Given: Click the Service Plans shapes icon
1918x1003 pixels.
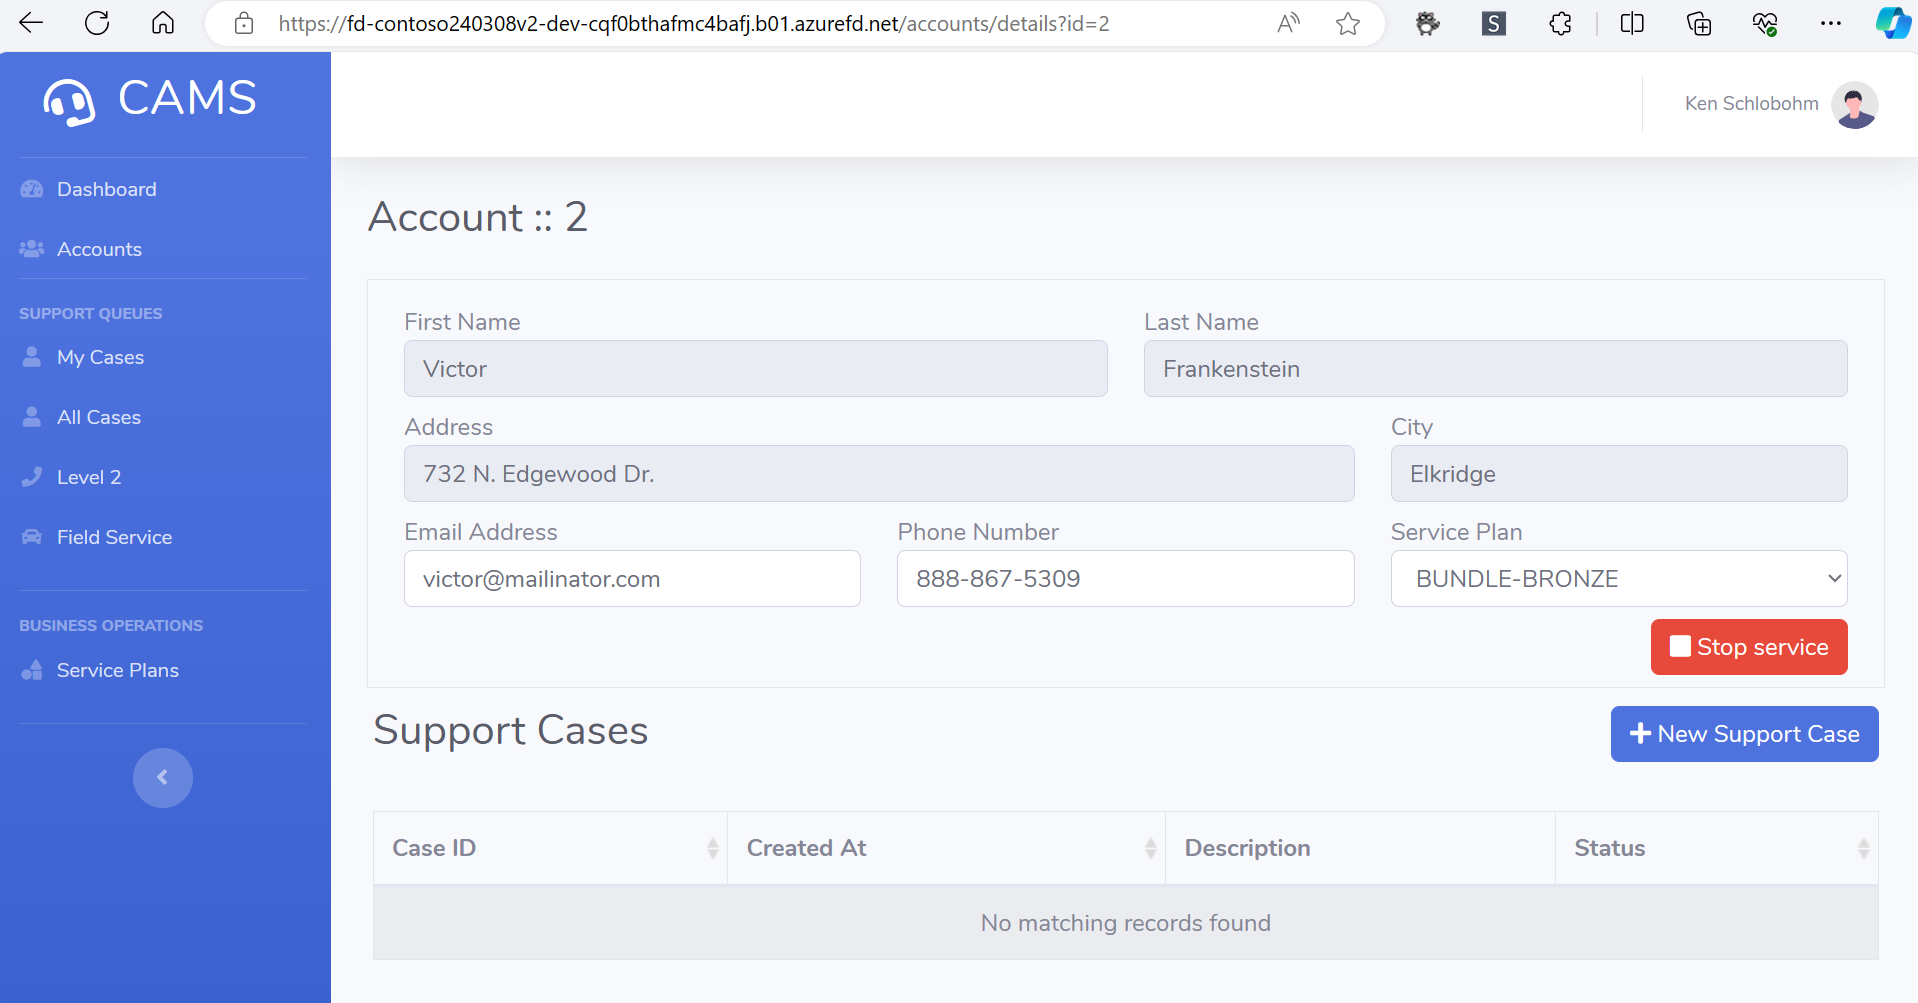Looking at the screenshot, I should coord(32,670).
